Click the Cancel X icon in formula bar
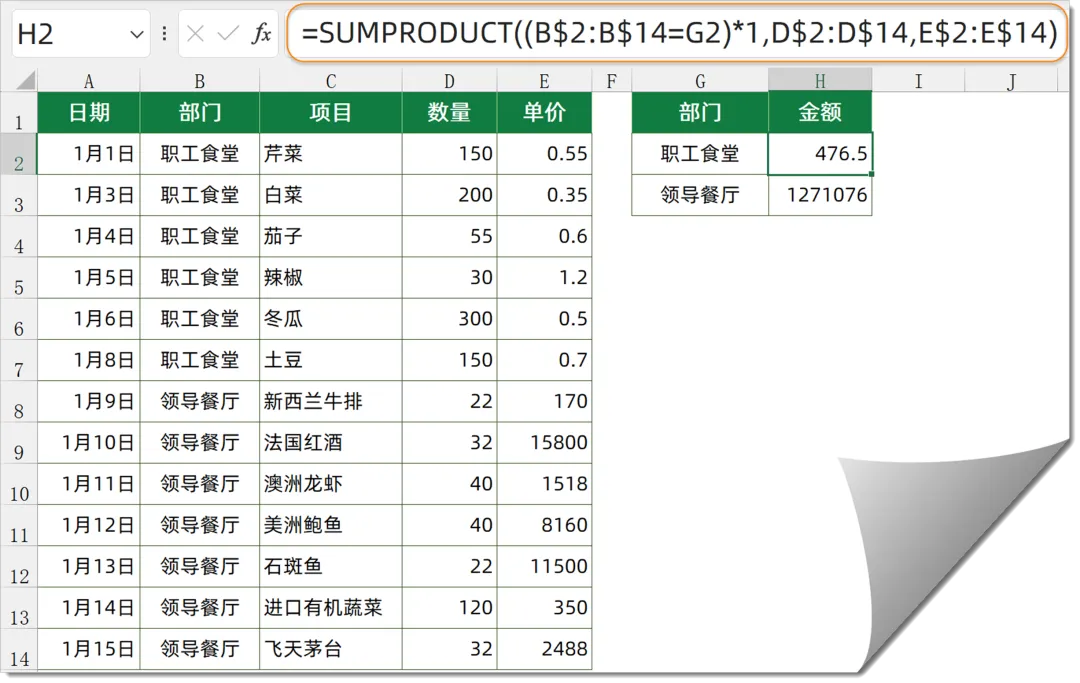The image size is (1080, 683). [196, 35]
